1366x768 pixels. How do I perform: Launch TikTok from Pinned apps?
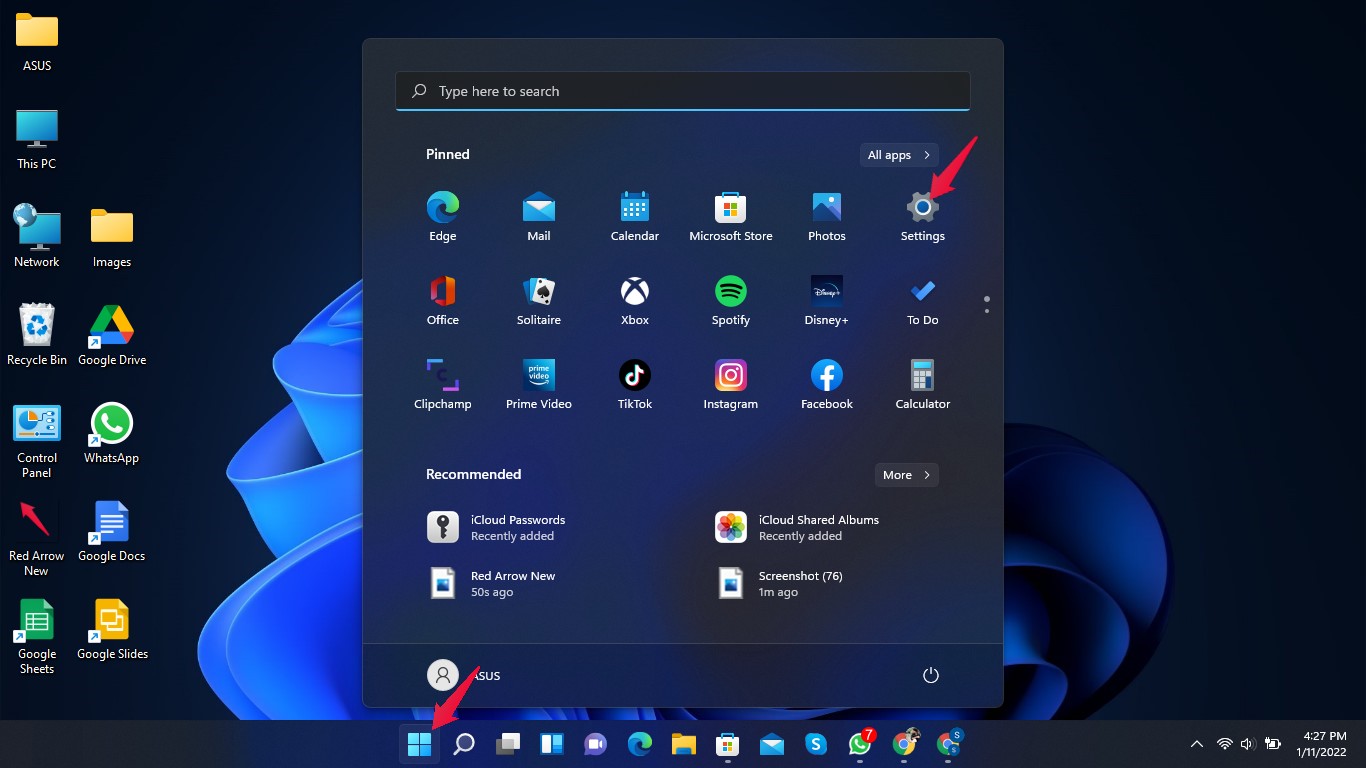tap(635, 382)
